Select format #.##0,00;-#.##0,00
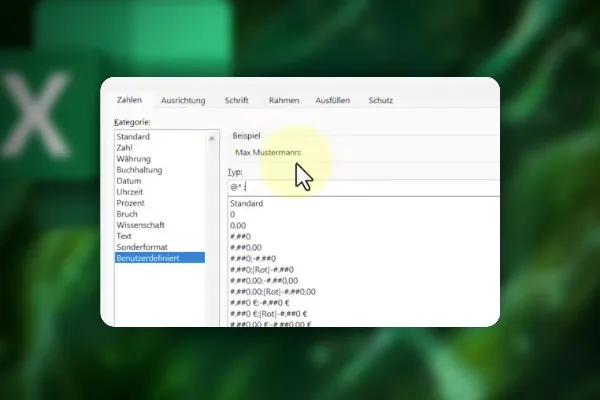The width and height of the screenshot is (600, 400). click(x=364, y=281)
